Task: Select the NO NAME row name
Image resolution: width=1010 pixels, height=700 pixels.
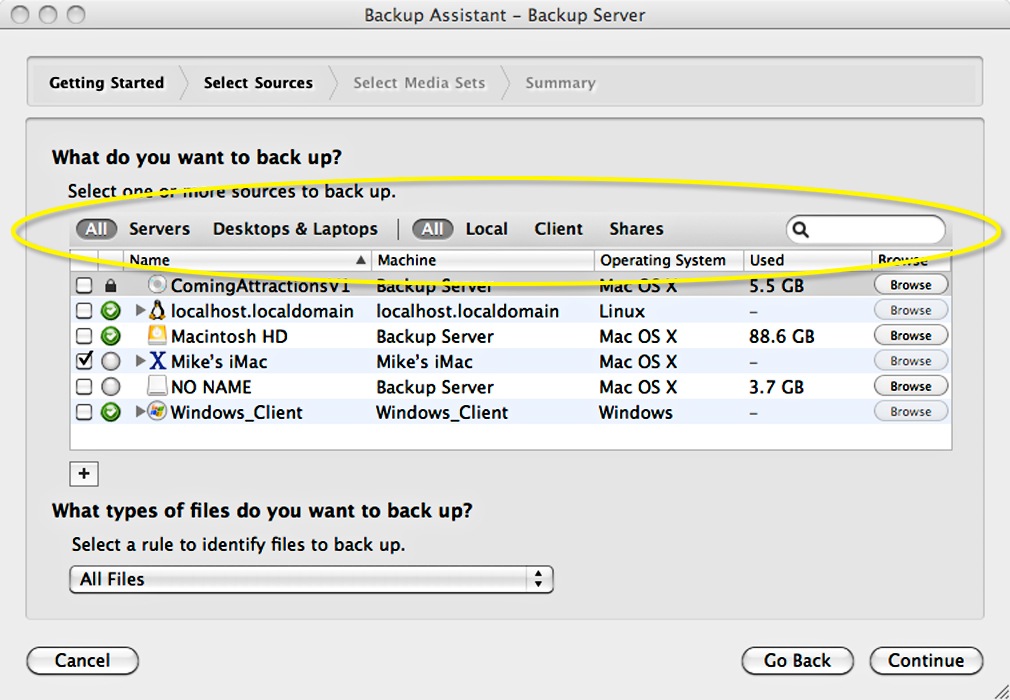Action: tap(211, 387)
